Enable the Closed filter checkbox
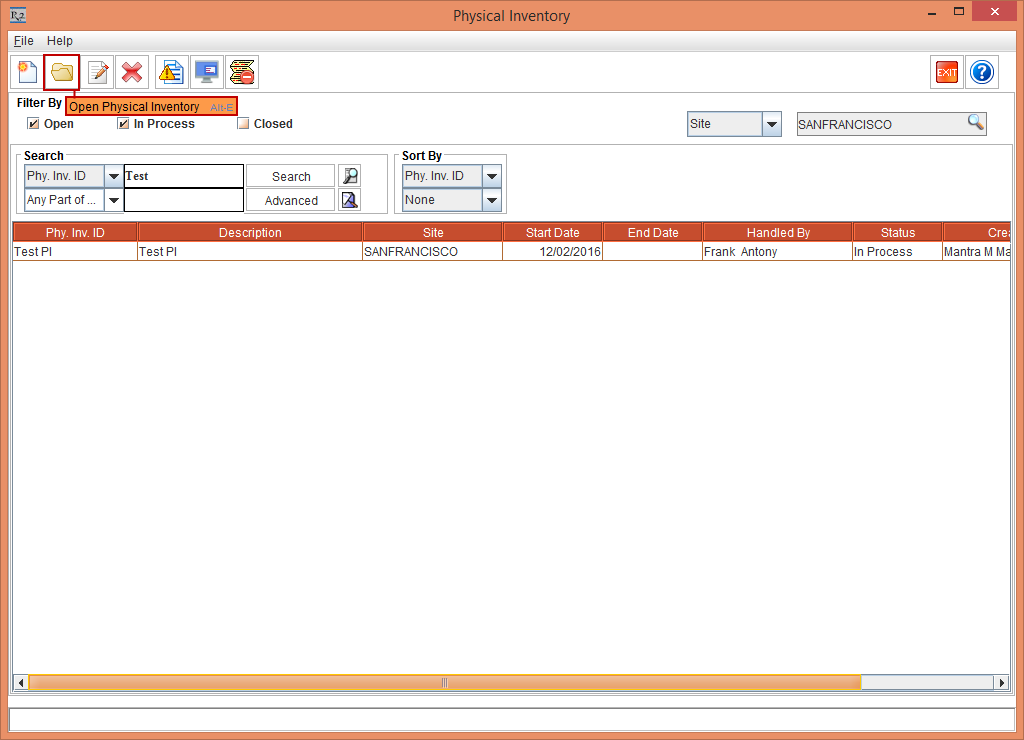1024x740 pixels. (x=243, y=124)
